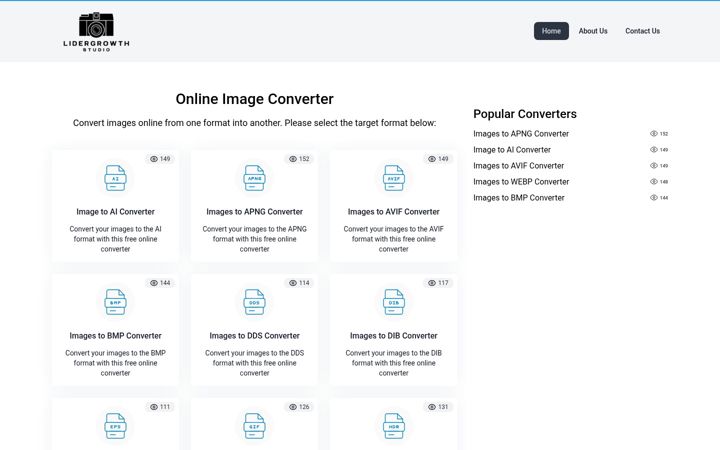This screenshot has height=450, width=720.
Task: Select Image to AI Converter in Popular Converters
Action: (x=512, y=150)
